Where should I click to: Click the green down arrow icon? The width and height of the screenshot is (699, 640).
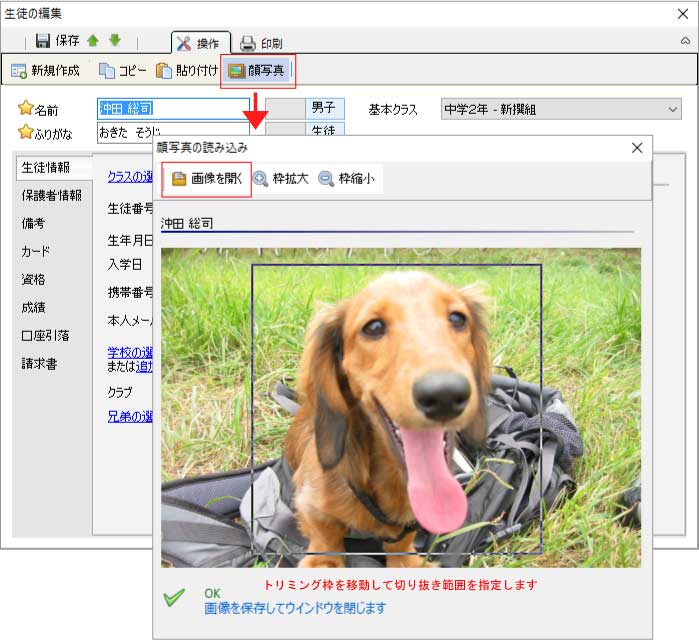click(x=115, y=40)
